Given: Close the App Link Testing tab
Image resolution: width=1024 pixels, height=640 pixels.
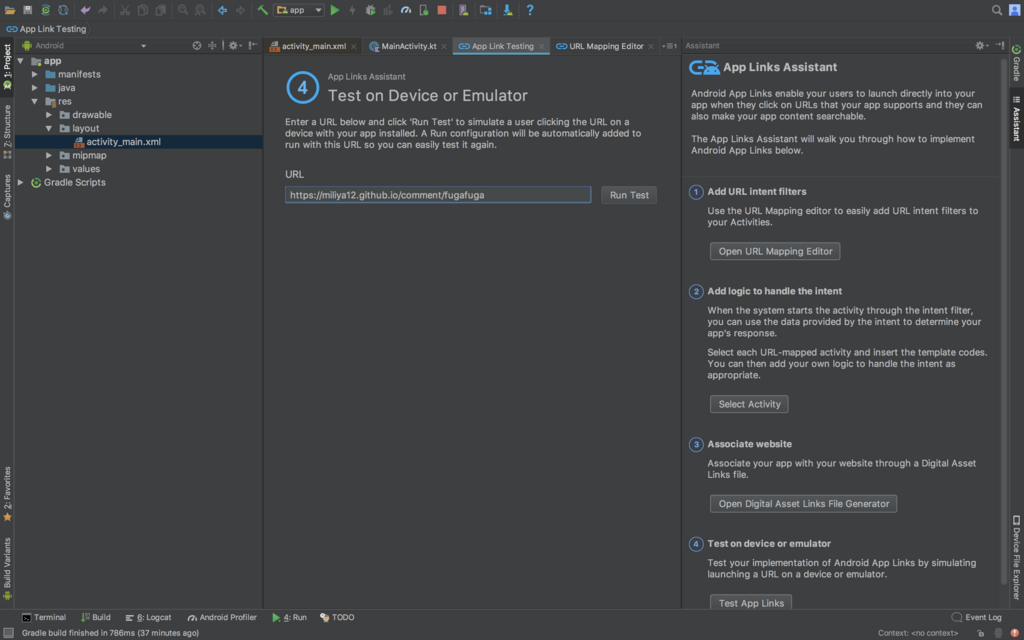Looking at the screenshot, I should tap(541, 46).
